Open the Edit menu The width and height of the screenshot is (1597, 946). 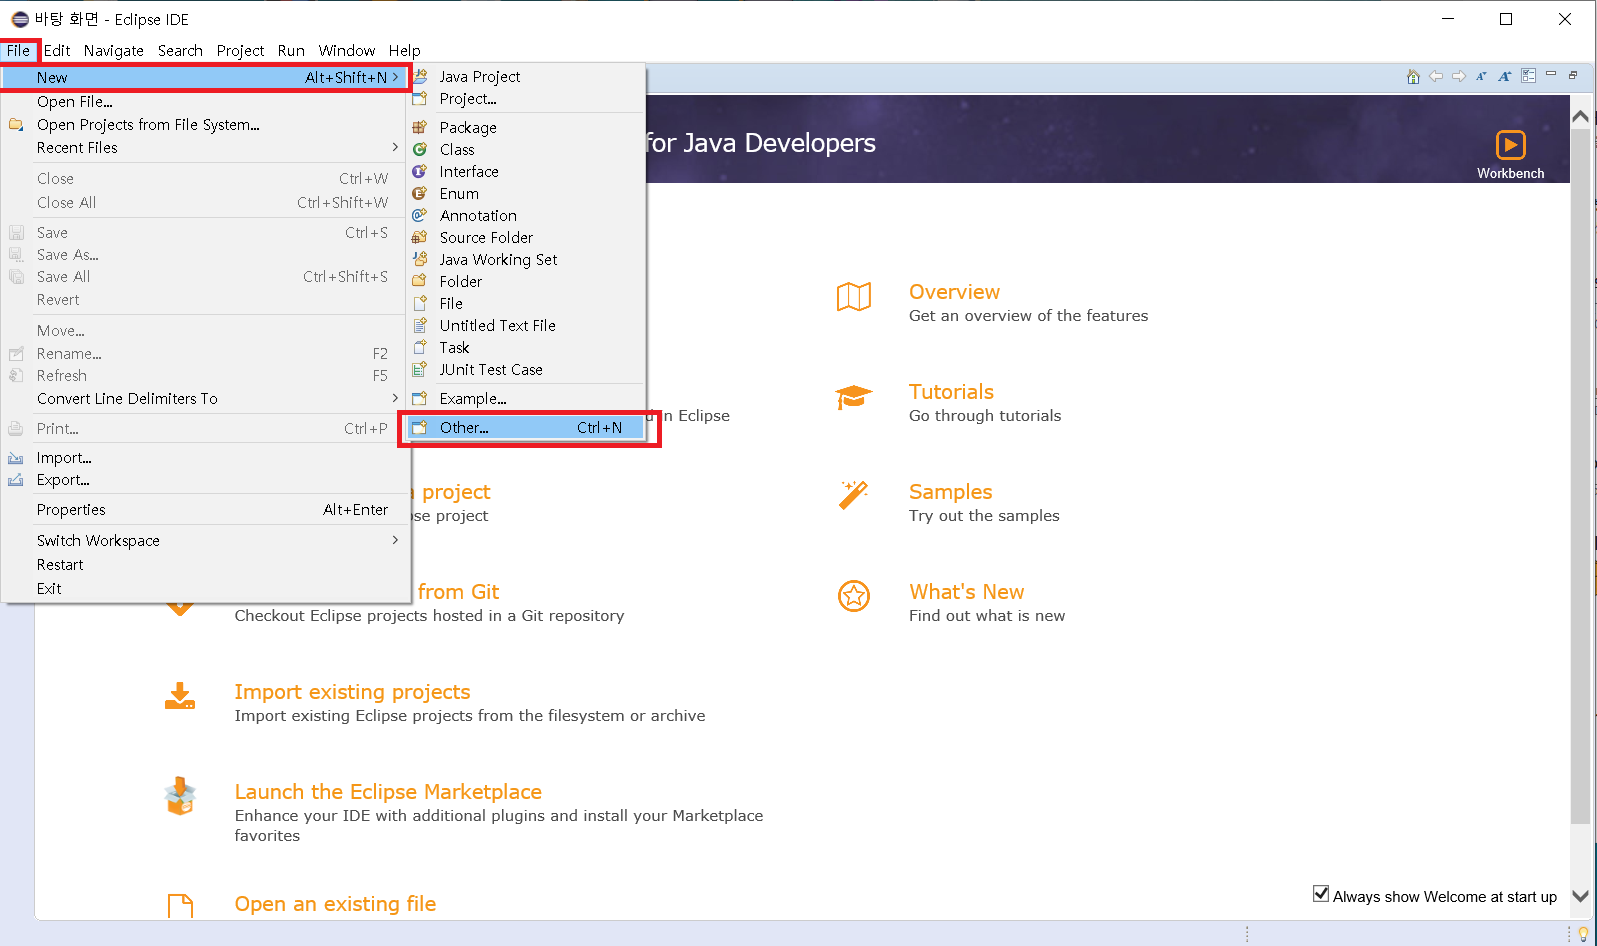coord(57,50)
